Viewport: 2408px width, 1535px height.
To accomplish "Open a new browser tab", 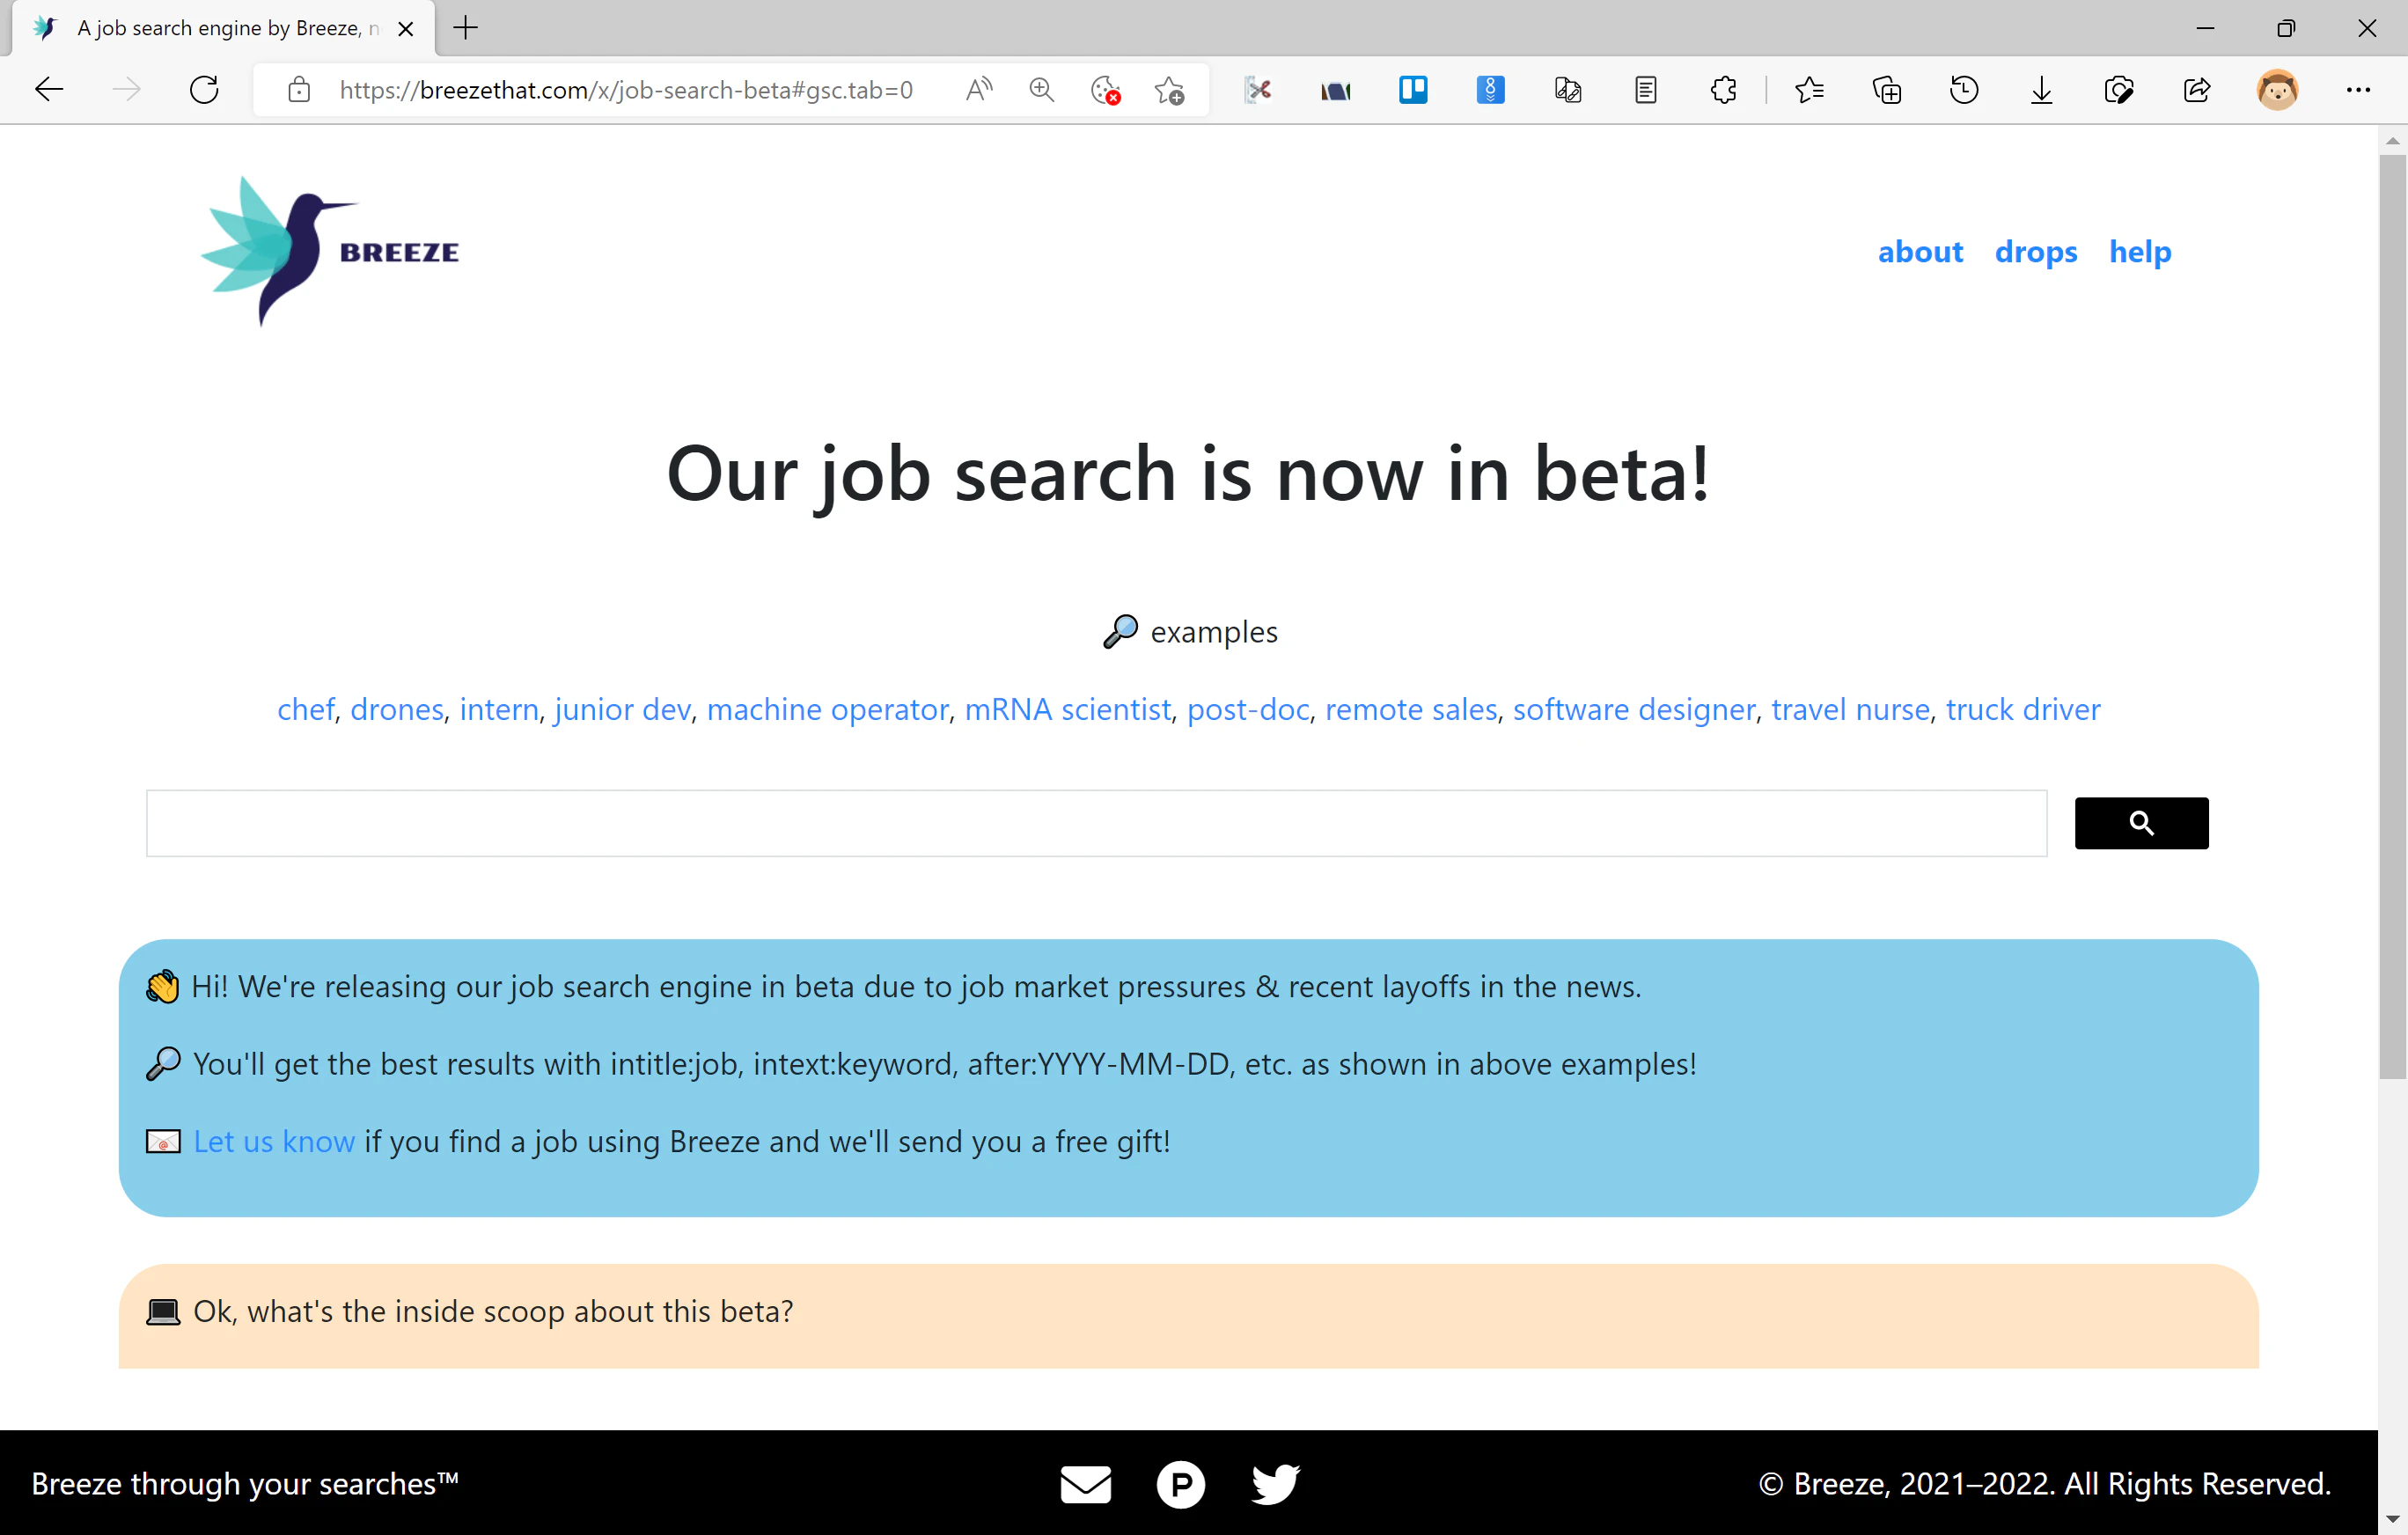I will (464, 28).
